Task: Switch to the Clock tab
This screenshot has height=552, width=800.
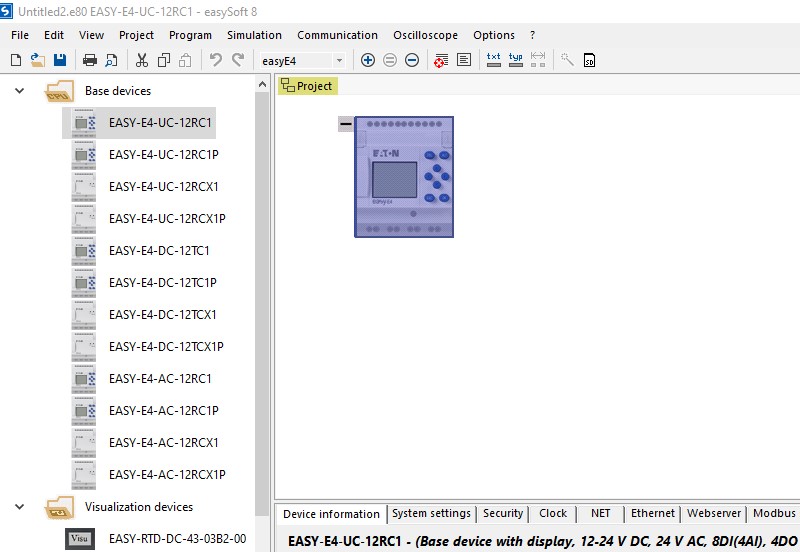Action: [553, 513]
